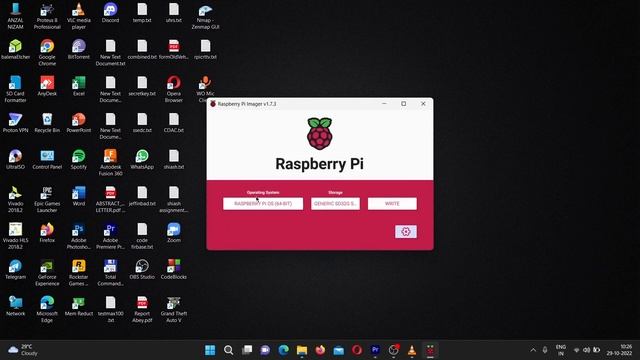The height and width of the screenshot is (360, 640).
Task: Select AnyDesk desktop icon
Action: tap(47, 87)
